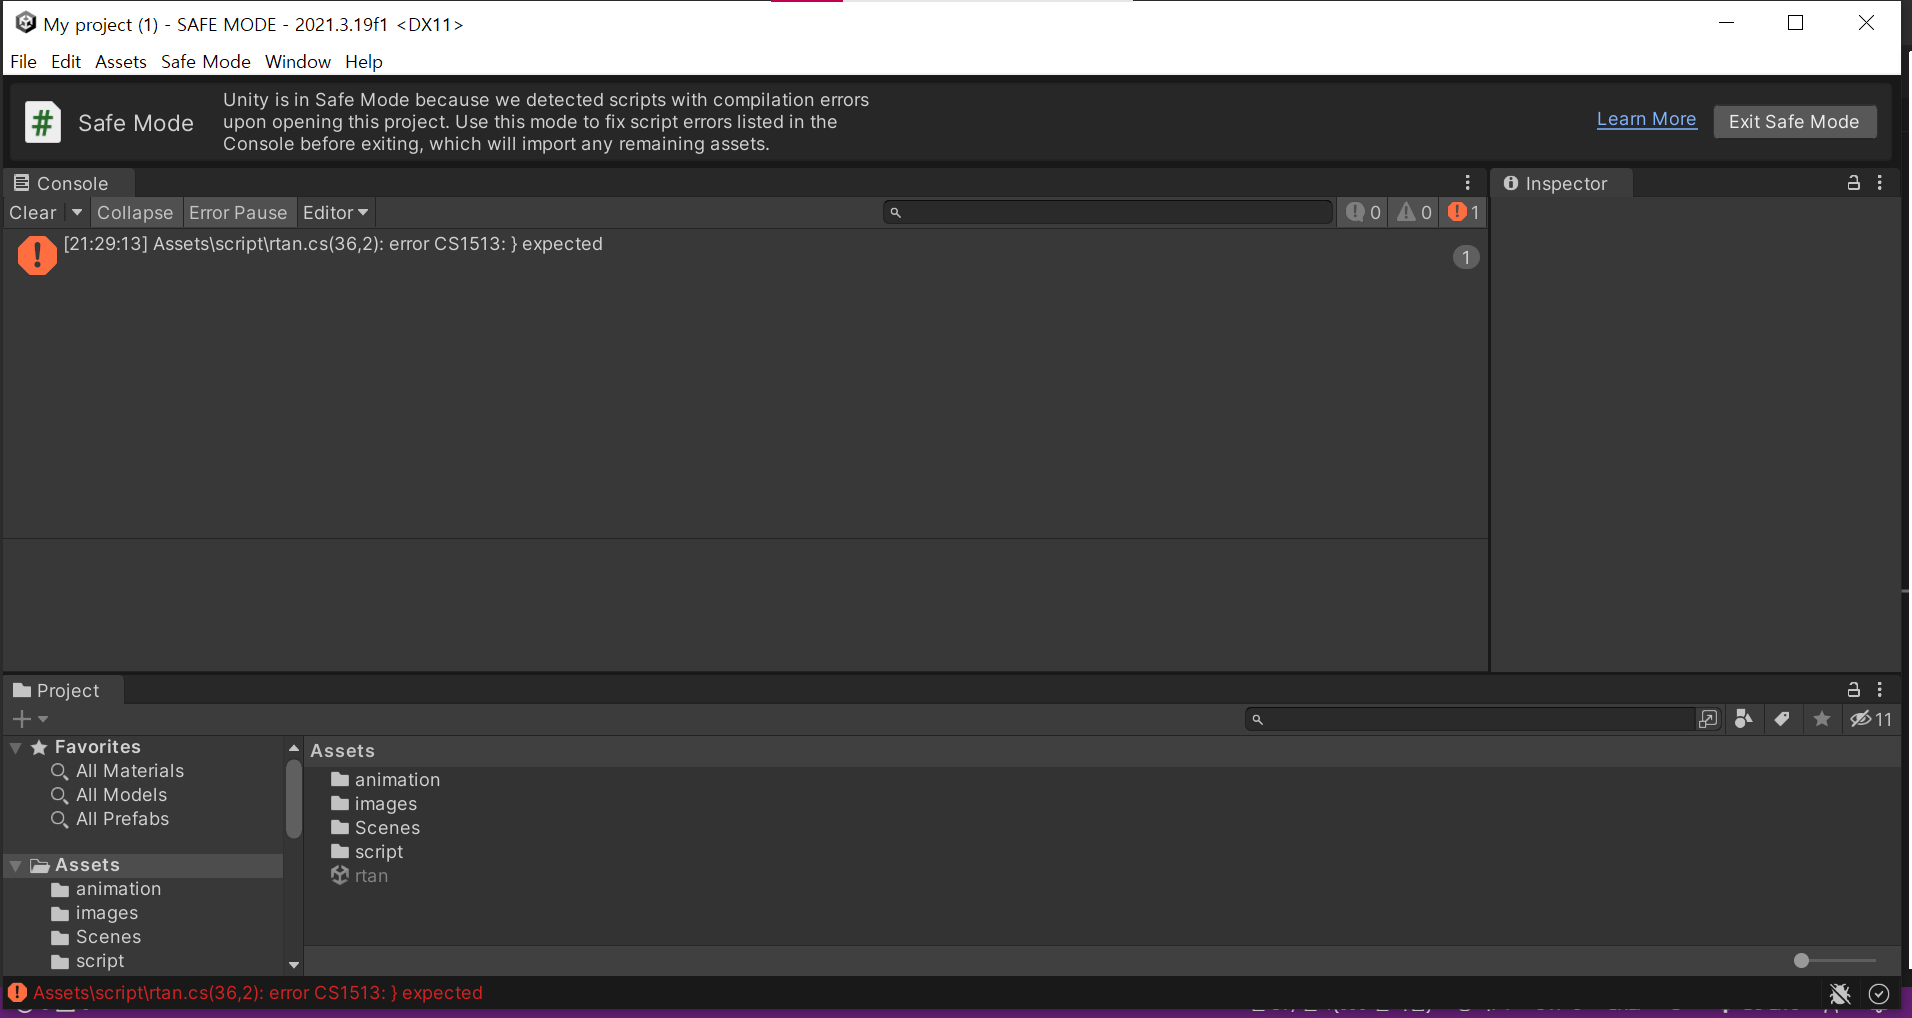Viewport: 1912px width, 1018px height.
Task: Toggle Error Pause in the Console
Action: click(x=238, y=212)
